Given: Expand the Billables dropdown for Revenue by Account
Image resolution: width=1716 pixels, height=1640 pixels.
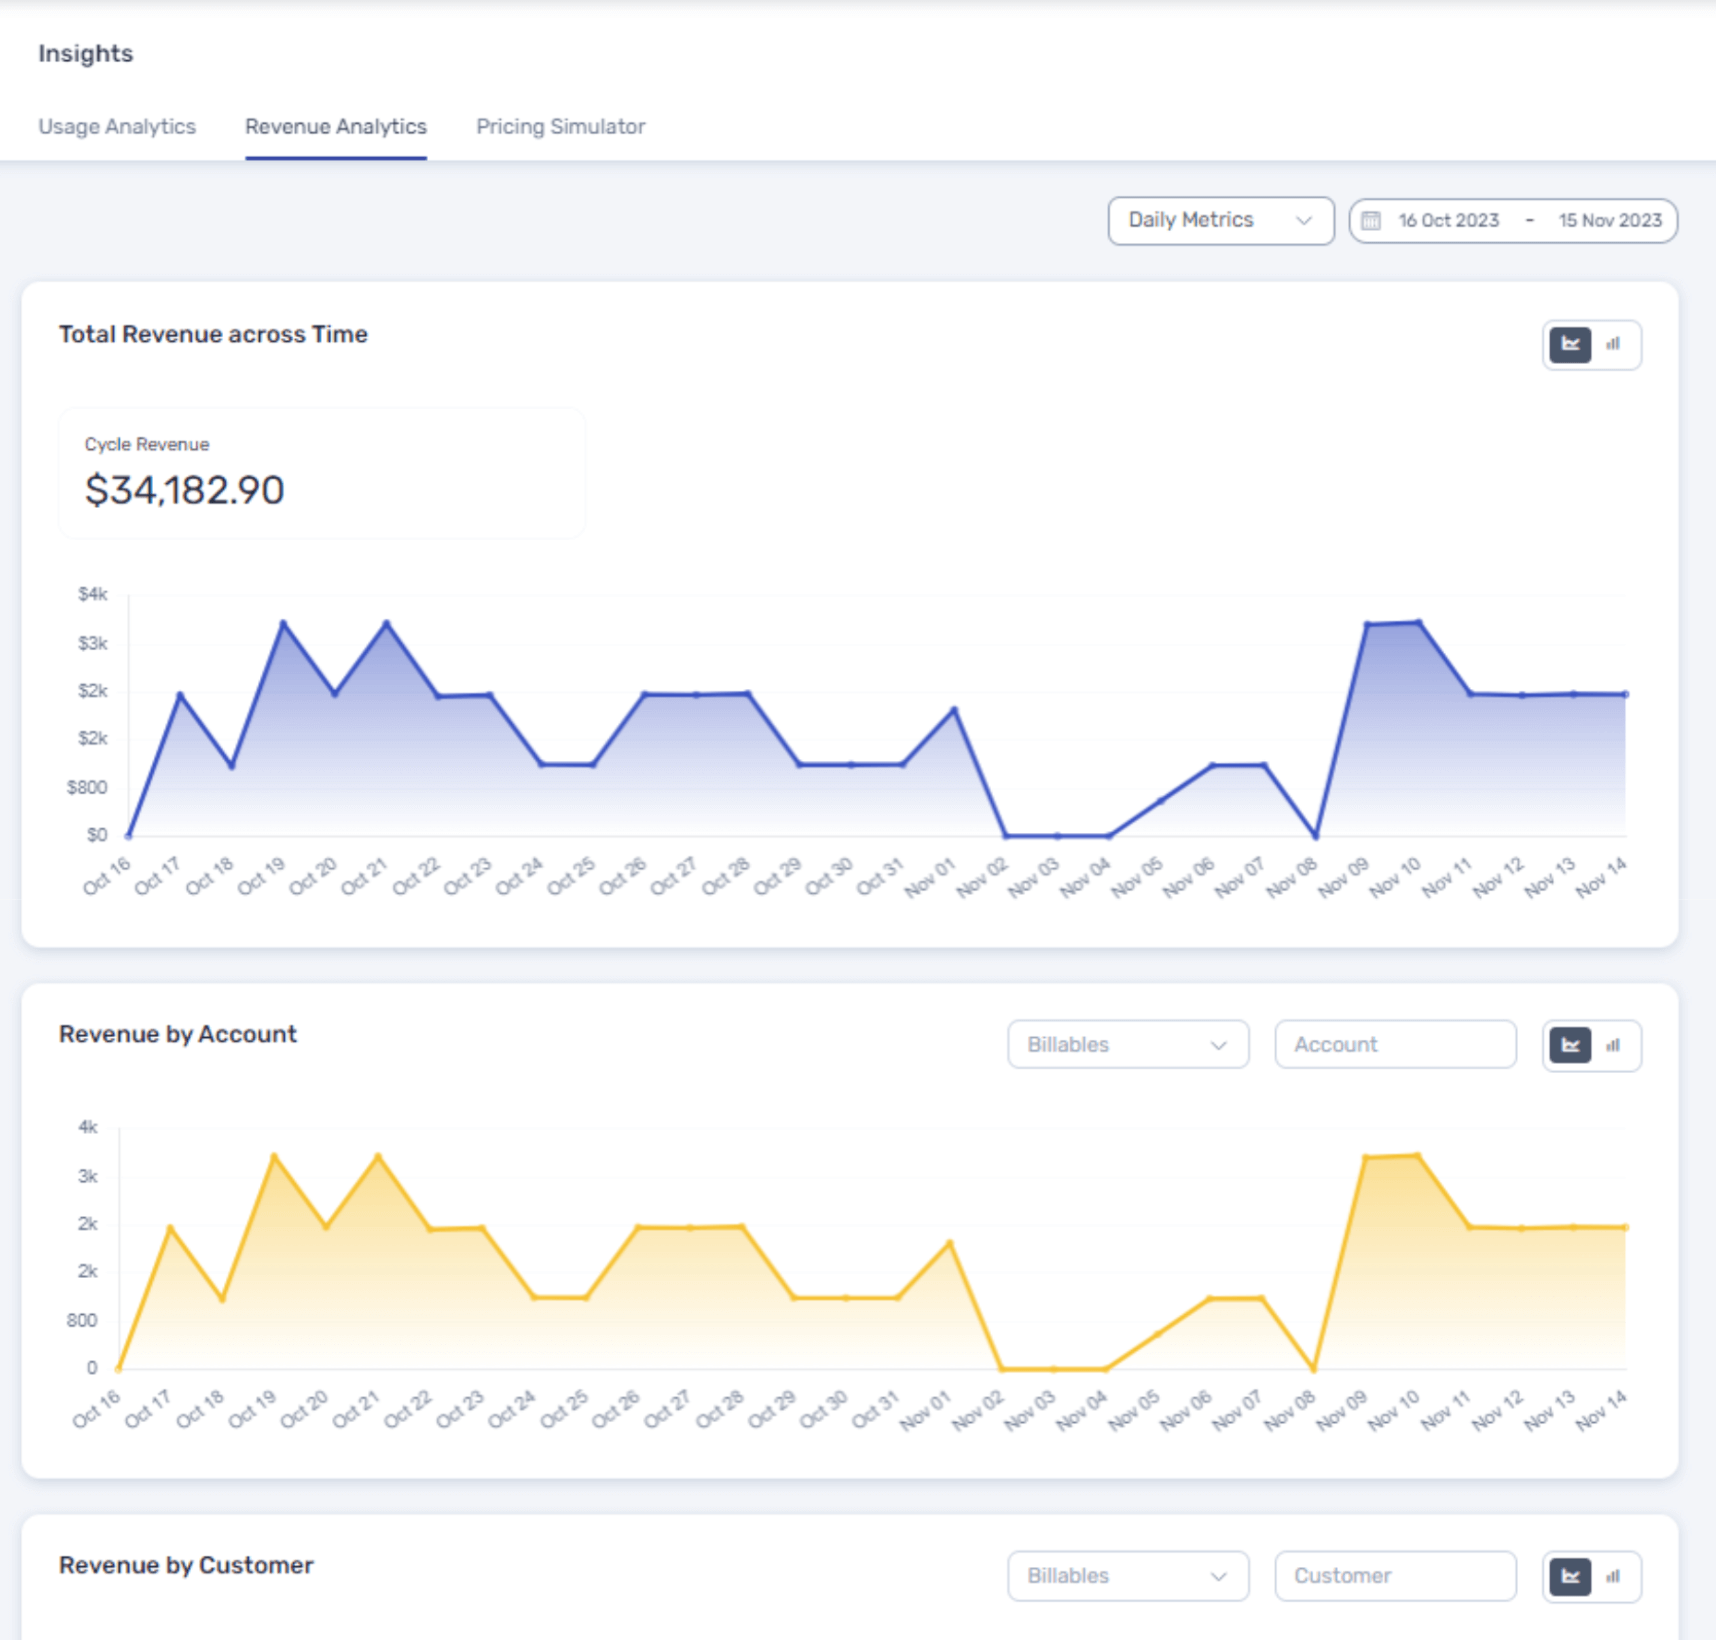Looking at the screenshot, I should [1128, 1044].
